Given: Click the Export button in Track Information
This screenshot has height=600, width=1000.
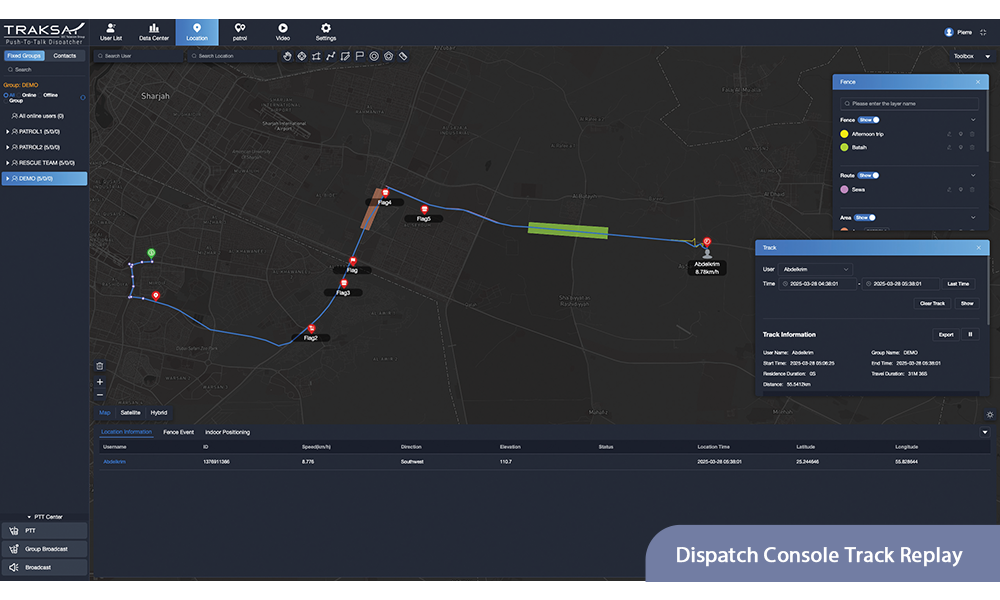Looking at the screenshot, I should point(945,334).
